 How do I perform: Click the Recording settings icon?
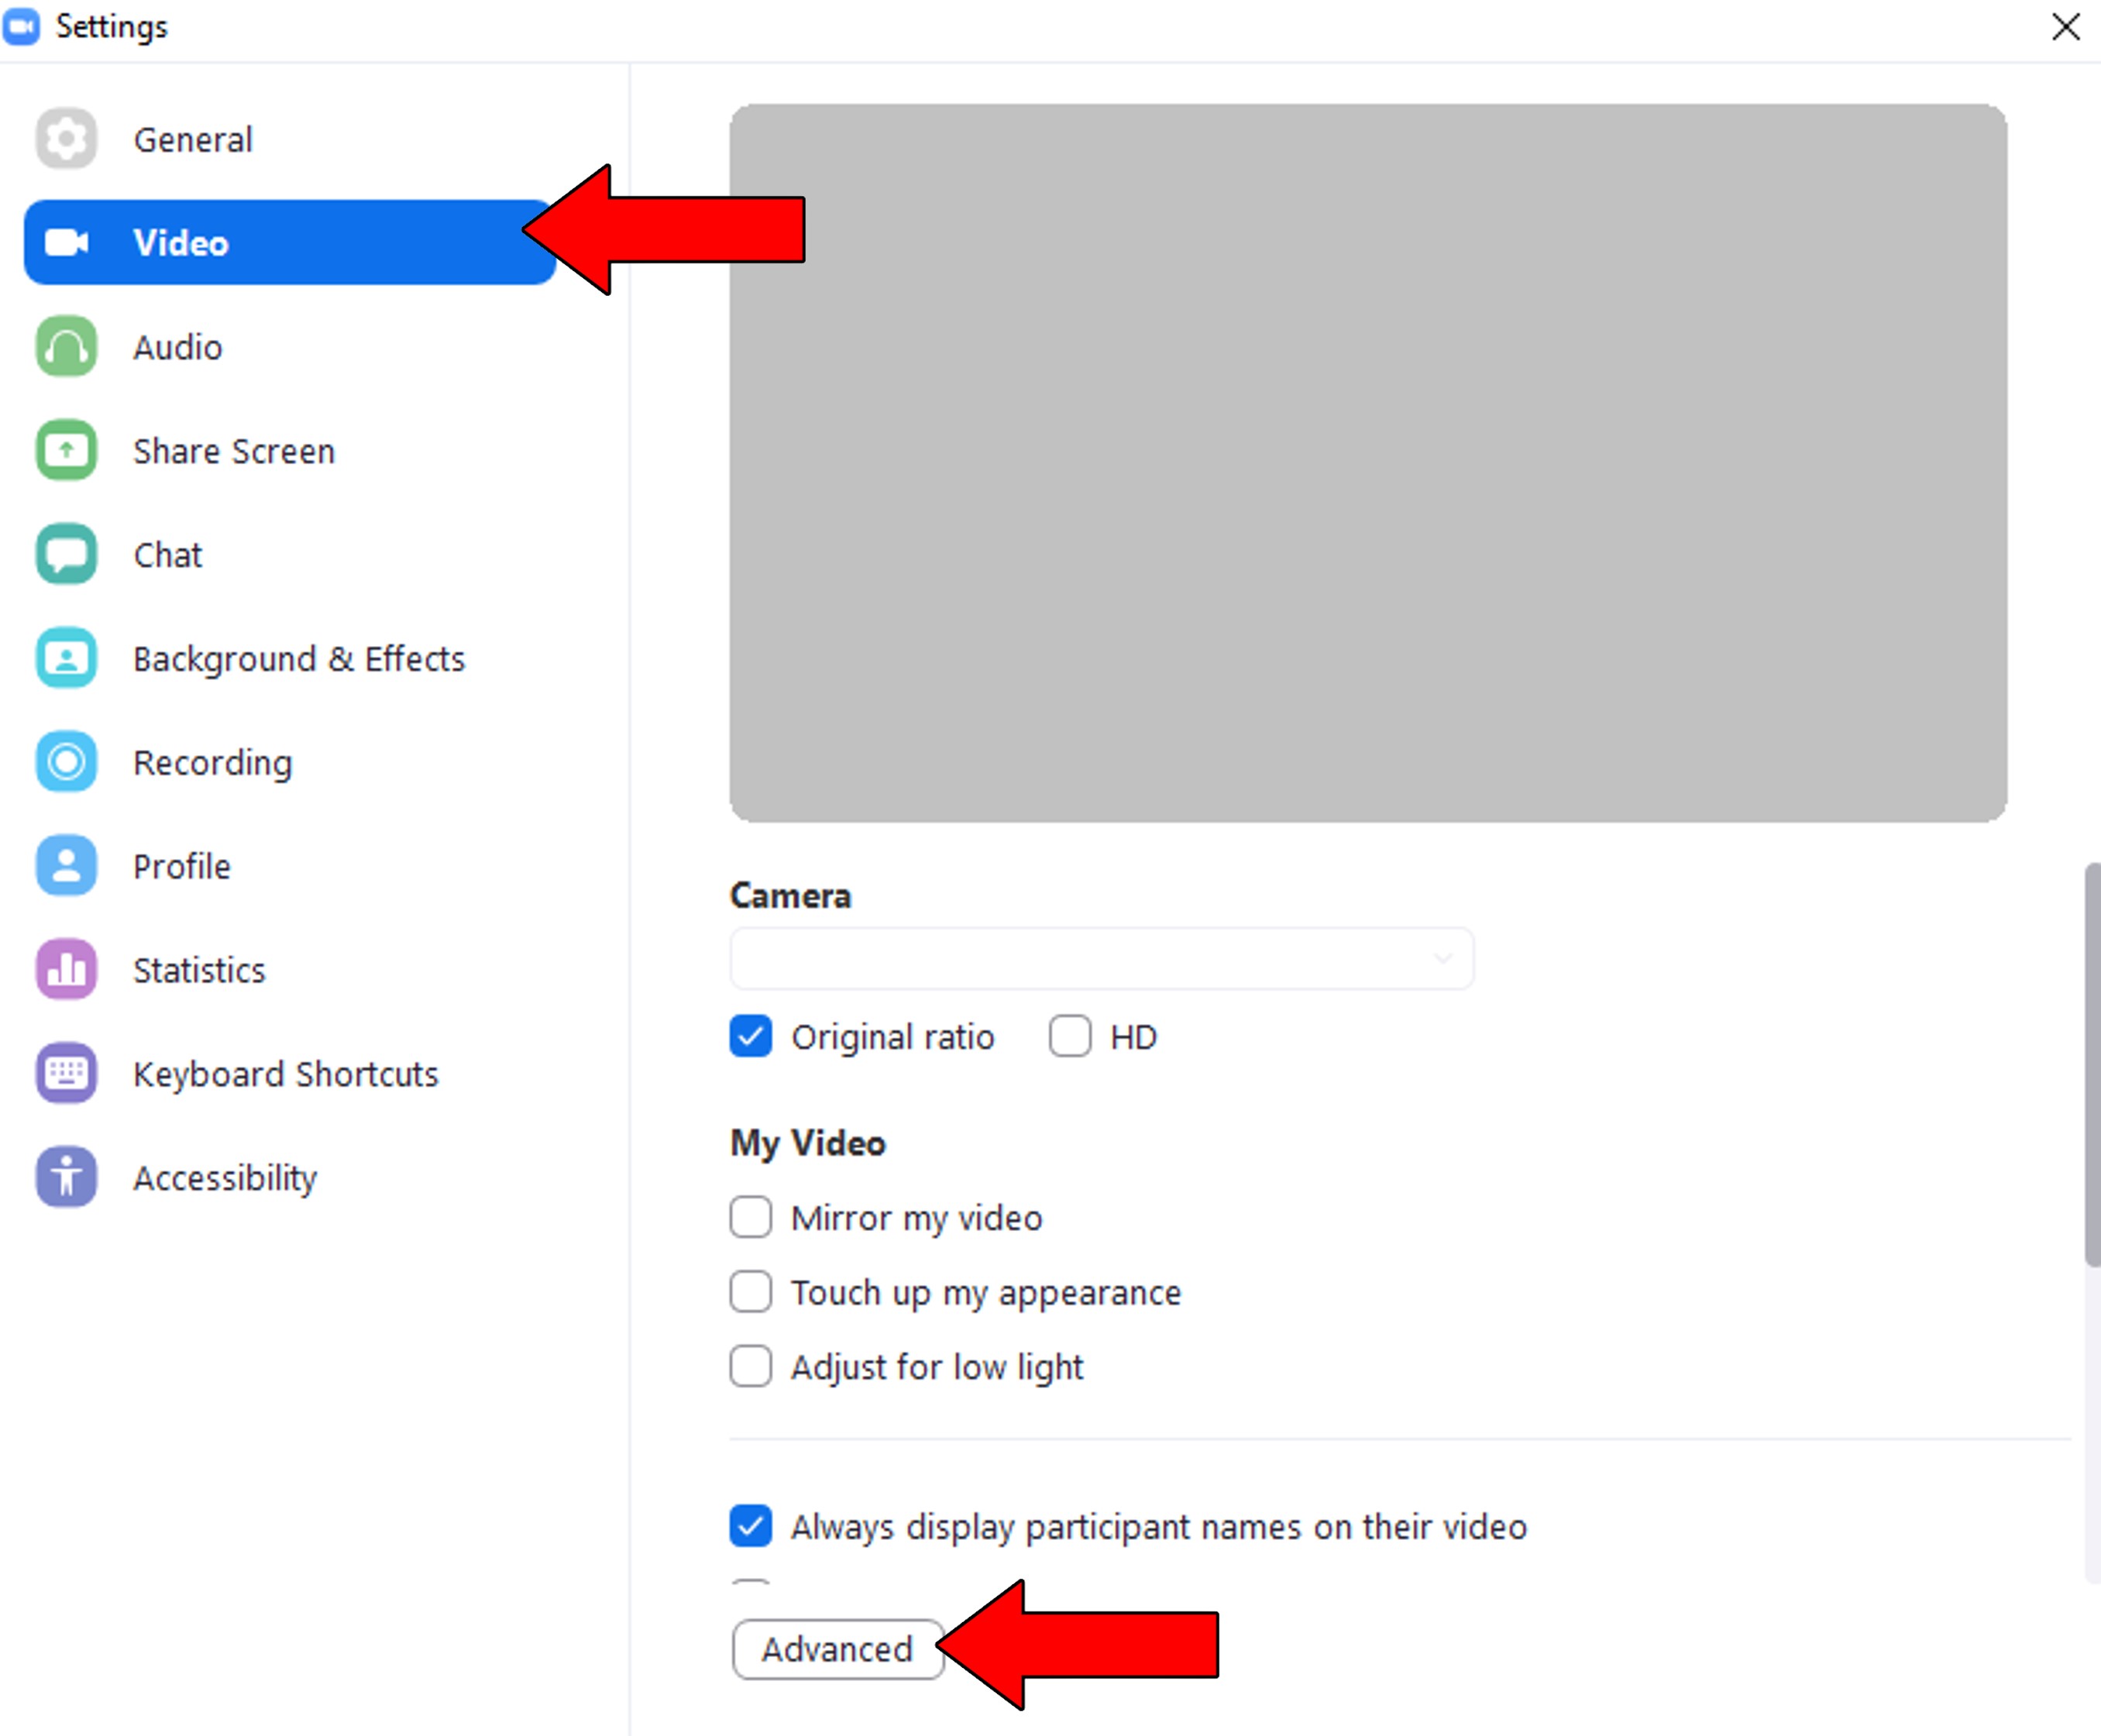pos(65,762)
